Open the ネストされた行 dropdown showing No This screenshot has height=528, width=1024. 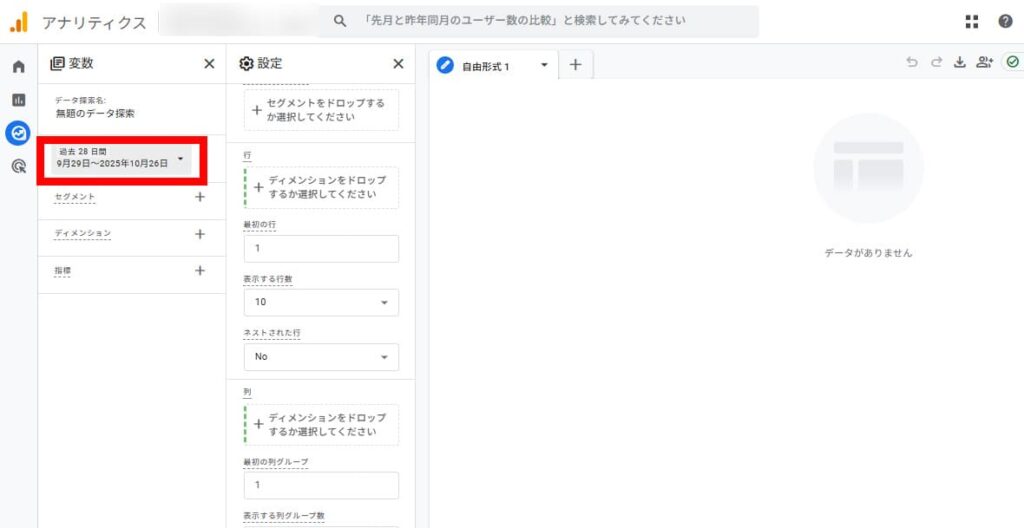[320, 357]
